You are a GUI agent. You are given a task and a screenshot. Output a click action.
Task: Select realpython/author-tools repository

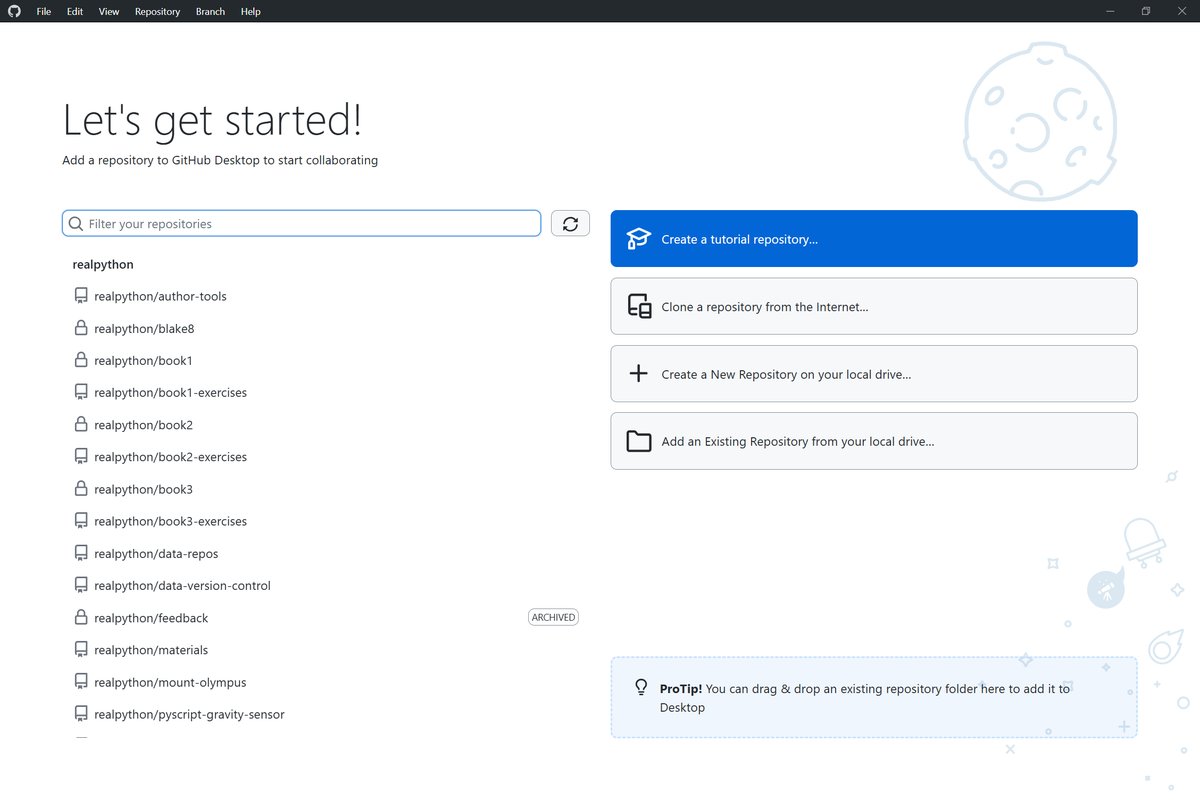[x=326, y=296]
